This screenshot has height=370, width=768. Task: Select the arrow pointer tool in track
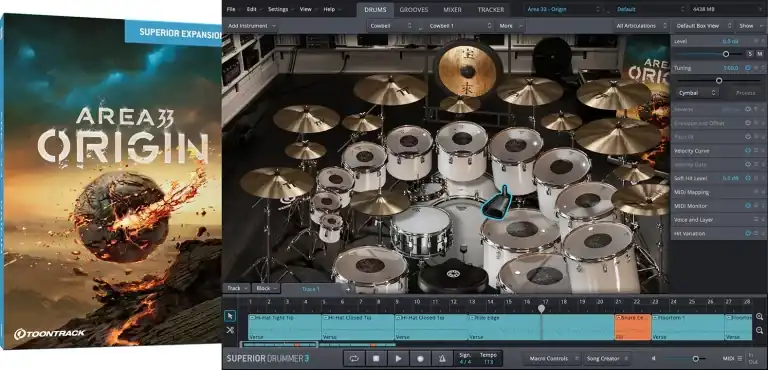(x=230, y=316)
